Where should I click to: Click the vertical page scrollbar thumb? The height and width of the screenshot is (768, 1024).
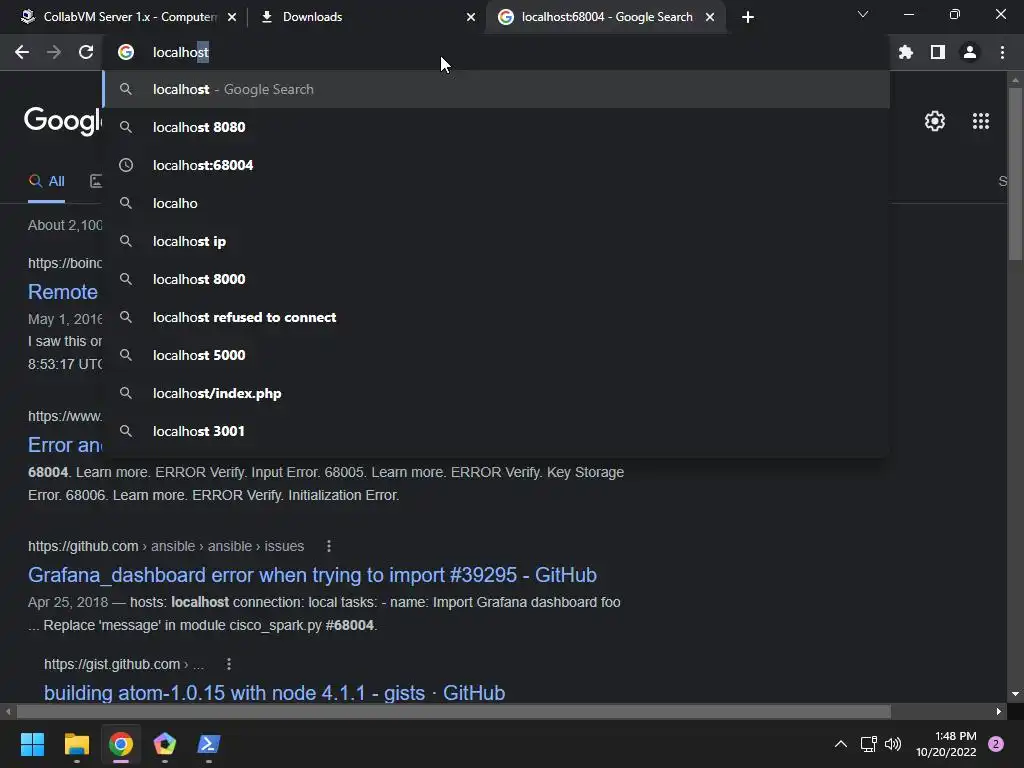point(1015,174)
